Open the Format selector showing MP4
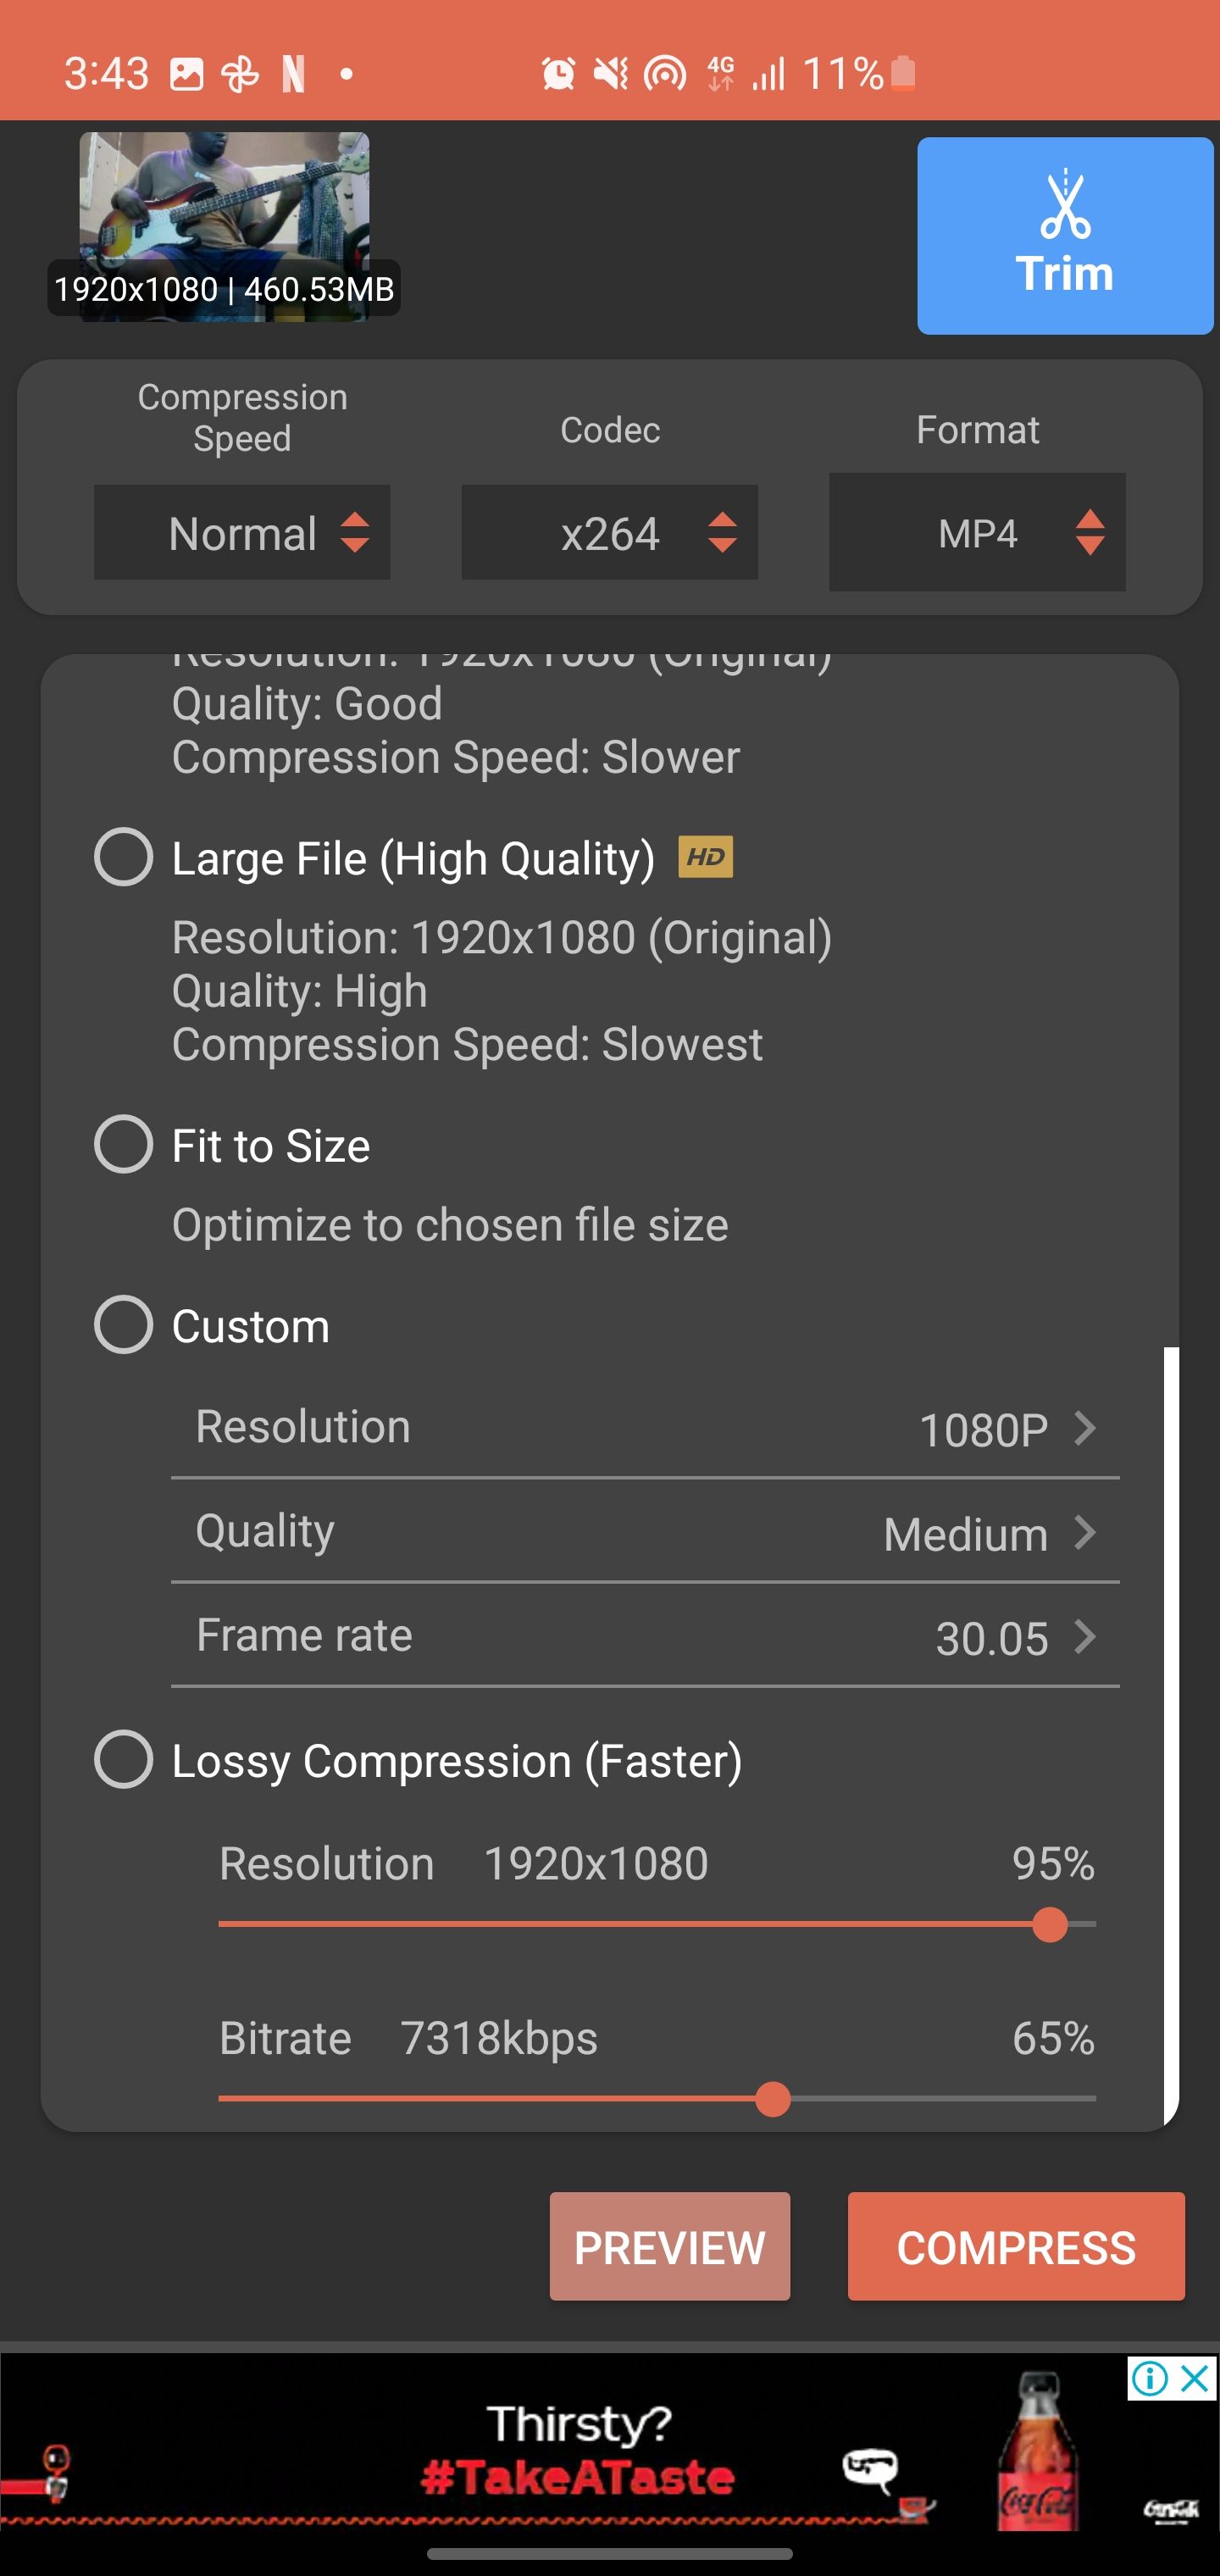Viewport: 1220px width, 2576px height. (x=976, y=533)
